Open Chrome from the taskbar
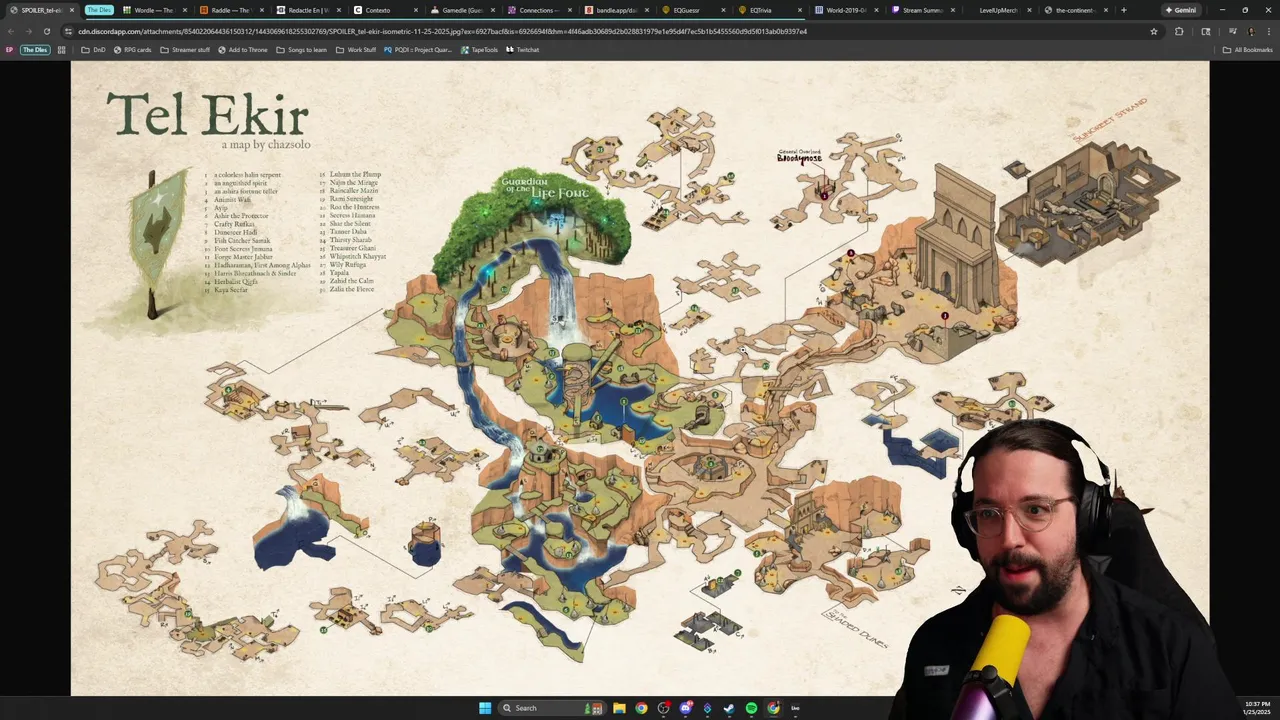Image resolution: width=1280 pixels, height=720 pixels. pos(641,708)
